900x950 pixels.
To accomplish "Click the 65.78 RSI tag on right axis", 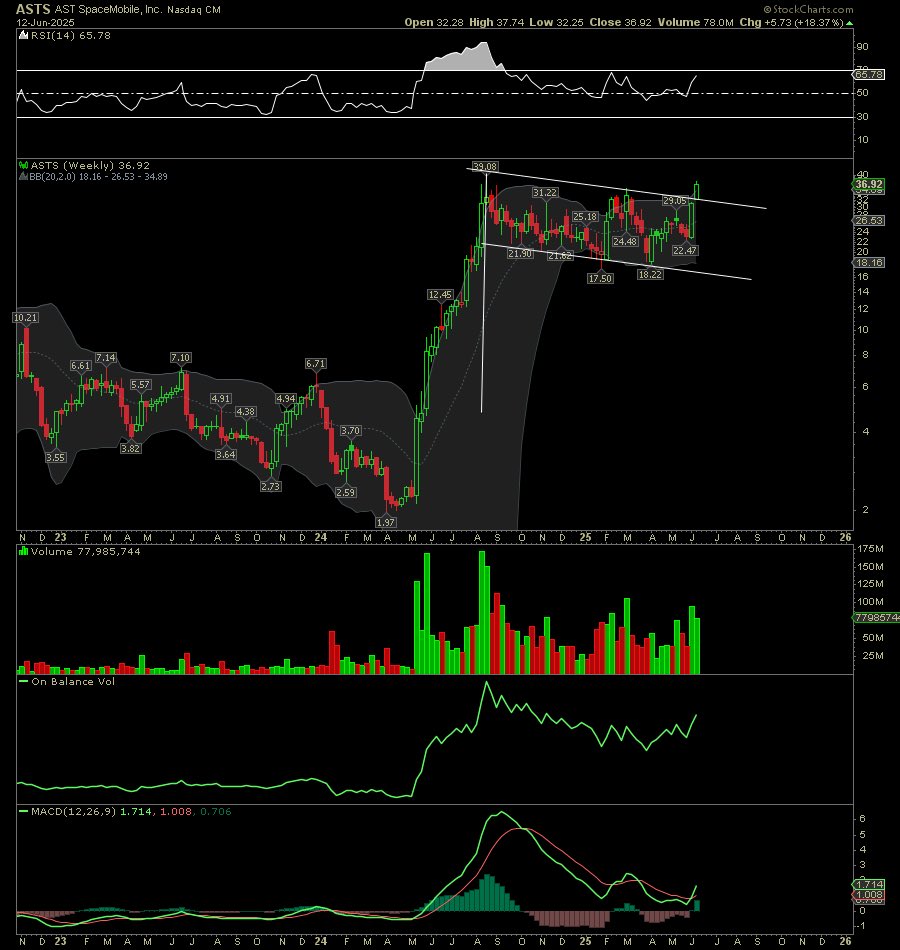I will point(869,75).
